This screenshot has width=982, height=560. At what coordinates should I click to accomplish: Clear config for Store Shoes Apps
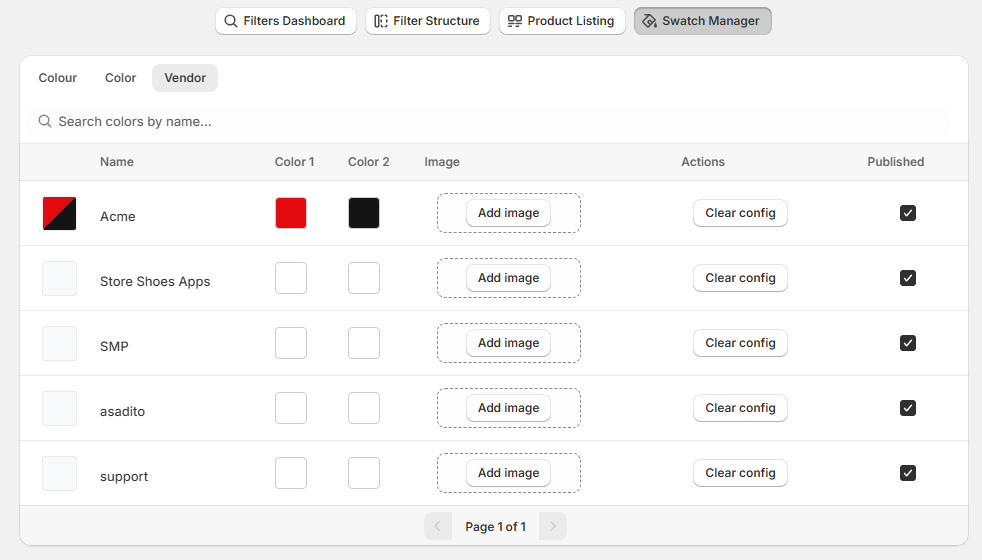[740, 278]
